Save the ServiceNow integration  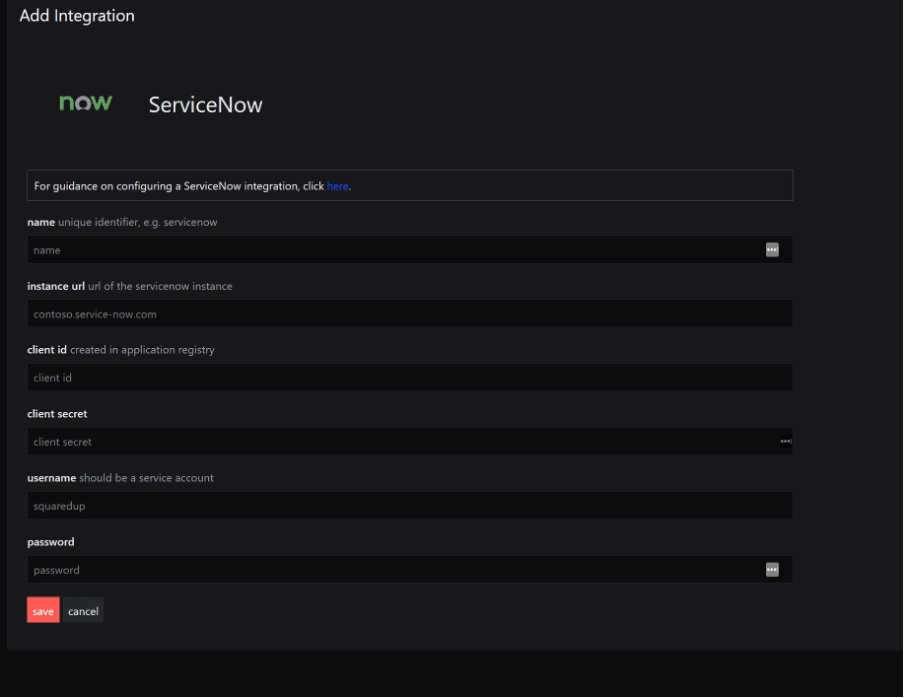(43, 610)
